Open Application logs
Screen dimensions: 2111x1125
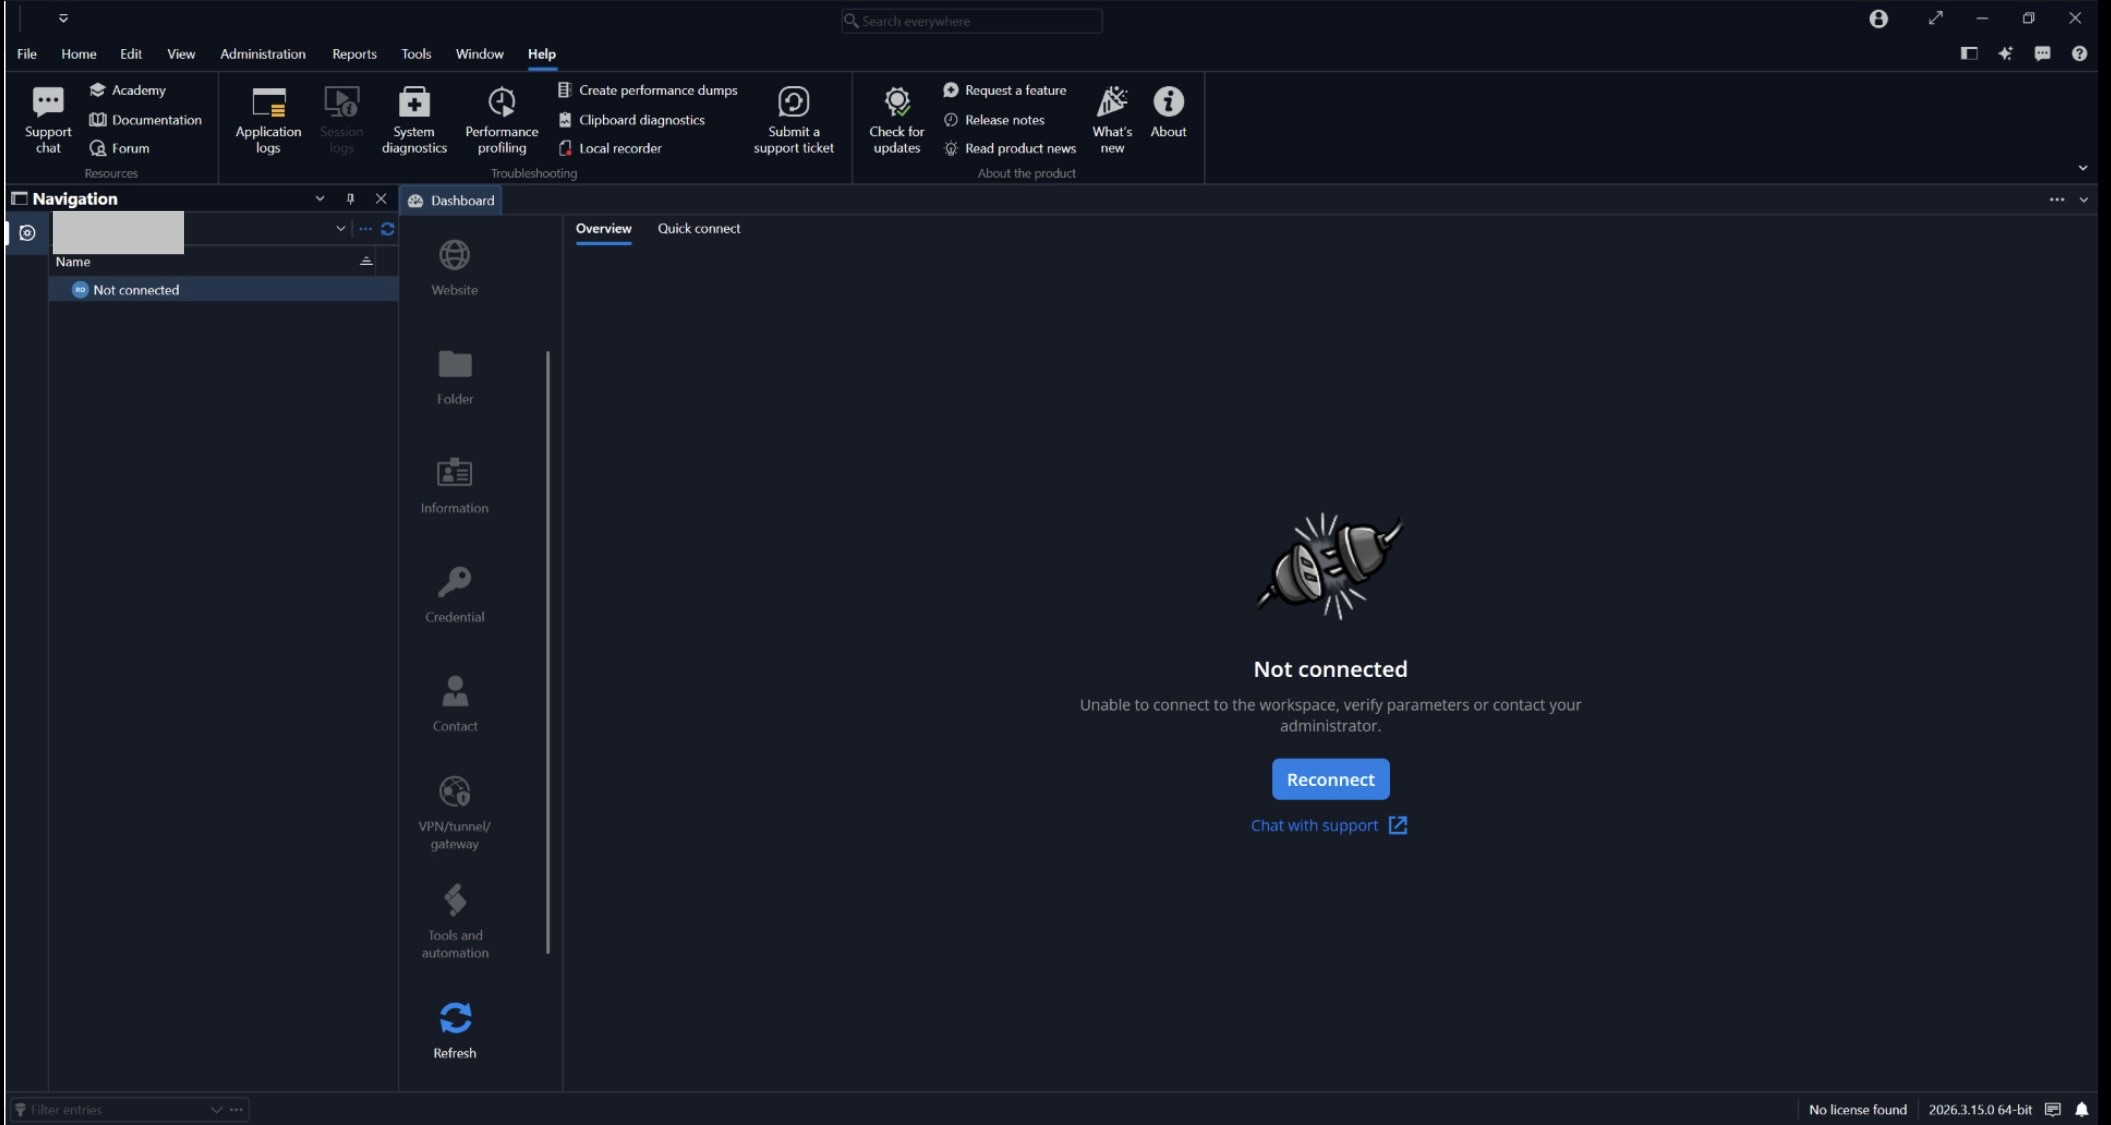pyautogui.click(x=268, y=120)
